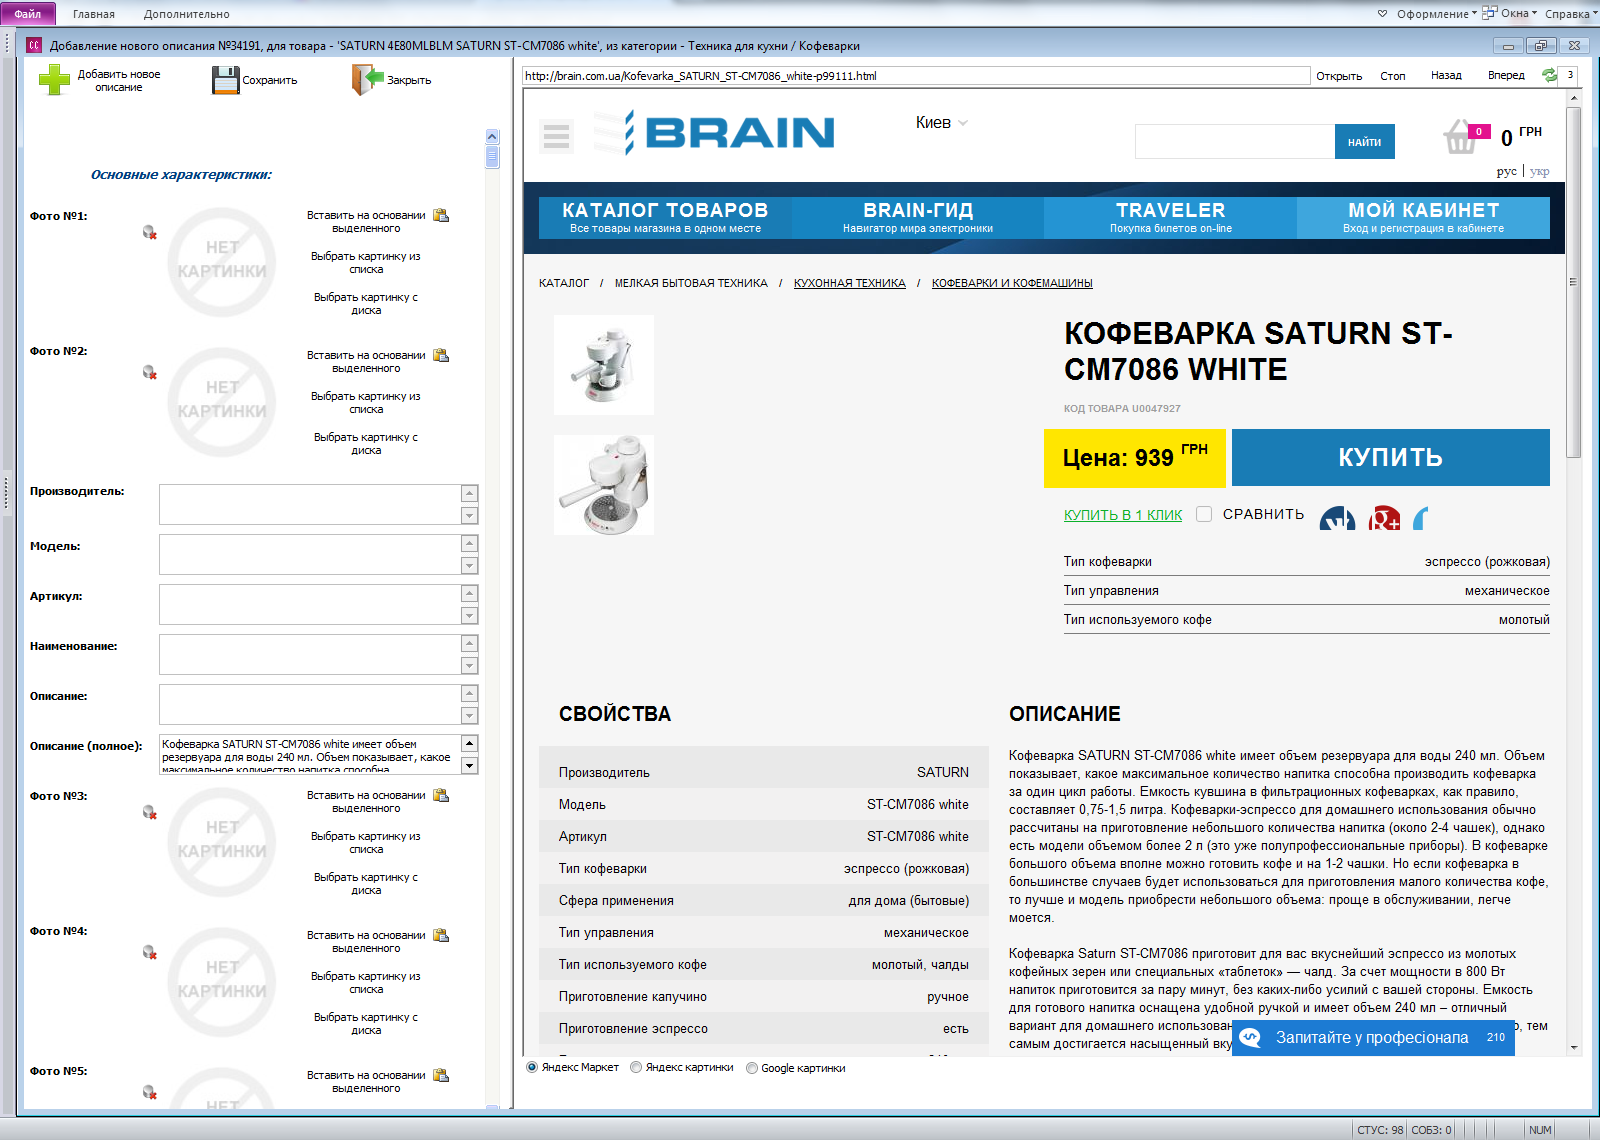The width and height of the screenshot is (1600, 1140).
Task: Click КУПИТЬ В 1 КЛИК link
Action: (x=1123, y=515)
